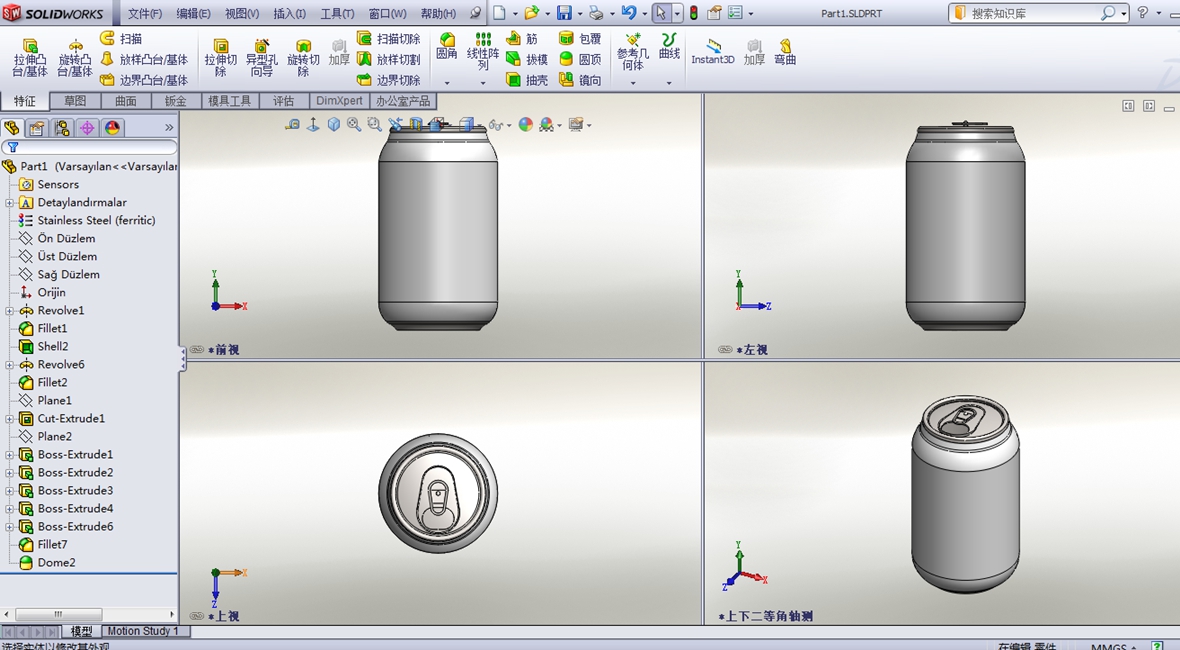Open the DisplayManager color ball tab

coord(112,128)
